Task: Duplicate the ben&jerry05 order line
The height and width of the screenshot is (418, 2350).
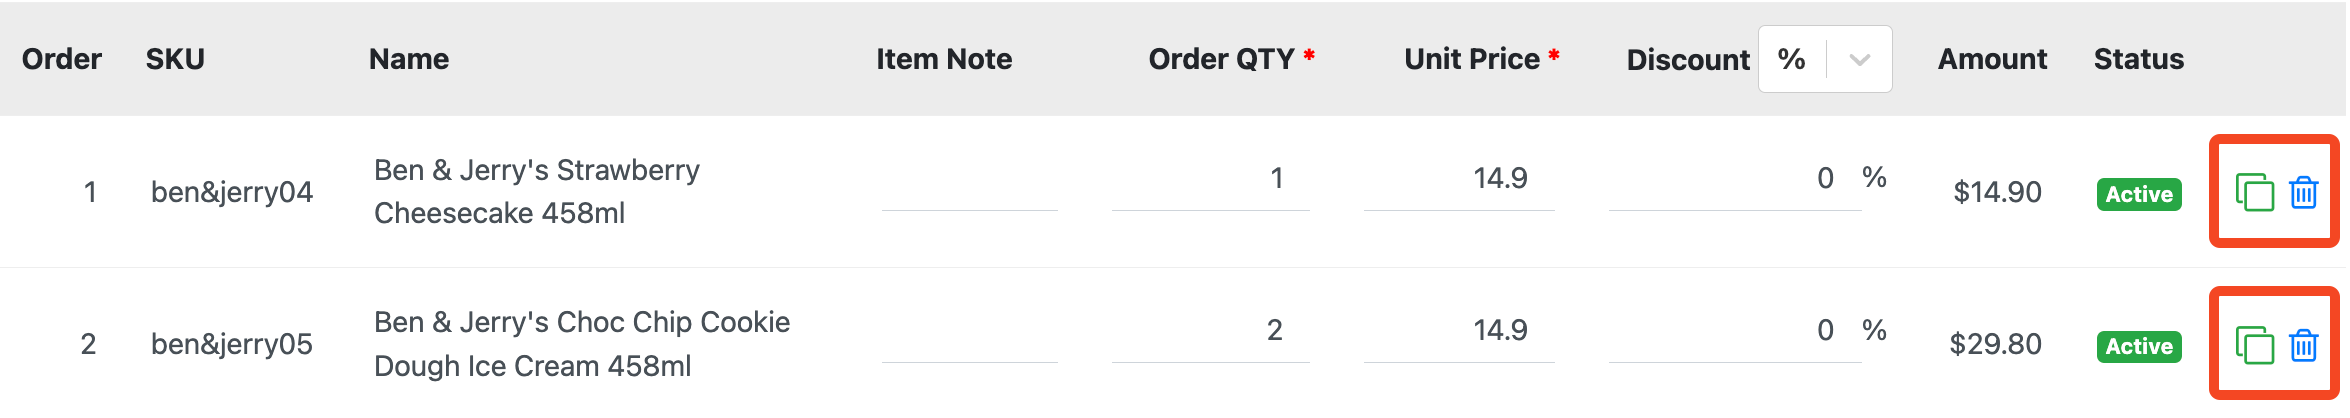Action: pos(2254,345)
